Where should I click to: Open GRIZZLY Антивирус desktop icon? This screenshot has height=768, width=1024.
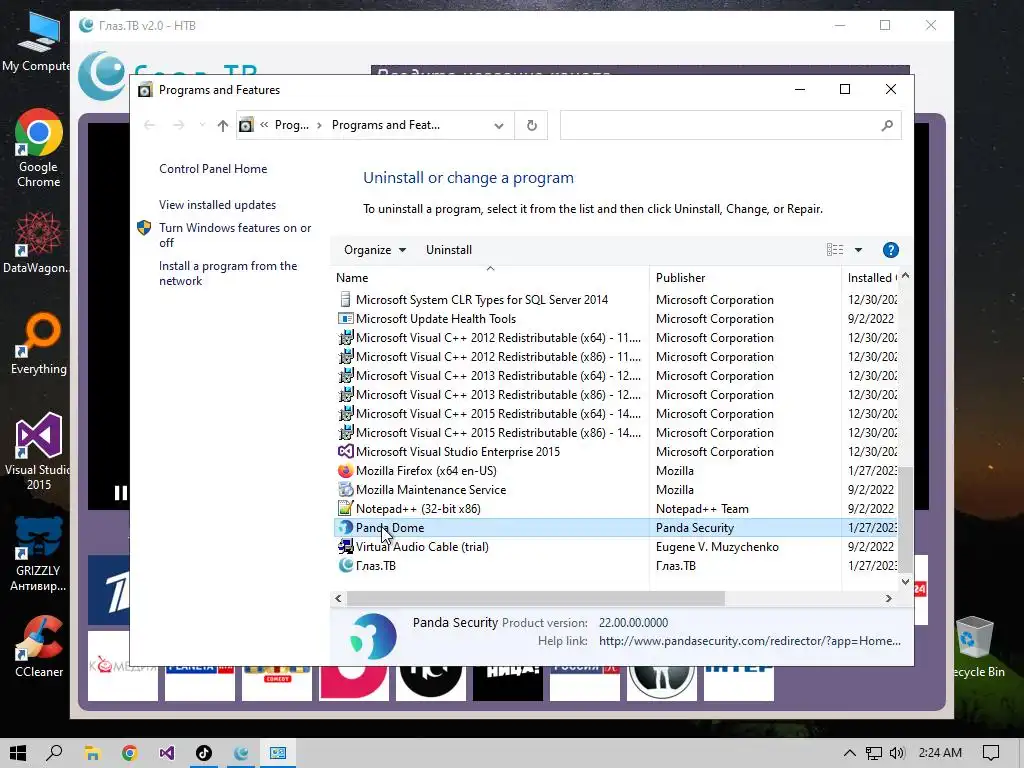(38, 554)
